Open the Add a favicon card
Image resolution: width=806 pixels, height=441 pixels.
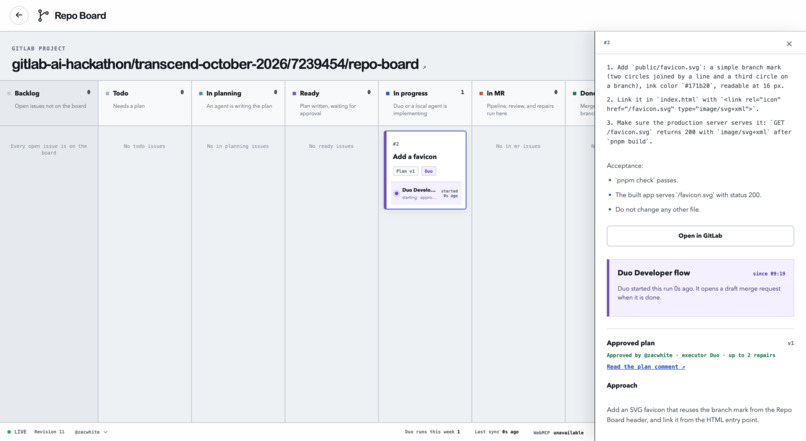click(425, 170)
